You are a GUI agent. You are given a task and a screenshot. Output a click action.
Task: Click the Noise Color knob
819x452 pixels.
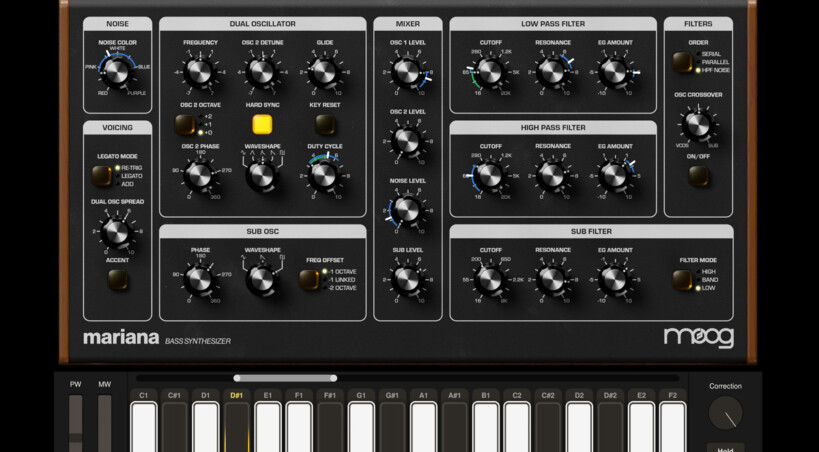click(116, 72)
